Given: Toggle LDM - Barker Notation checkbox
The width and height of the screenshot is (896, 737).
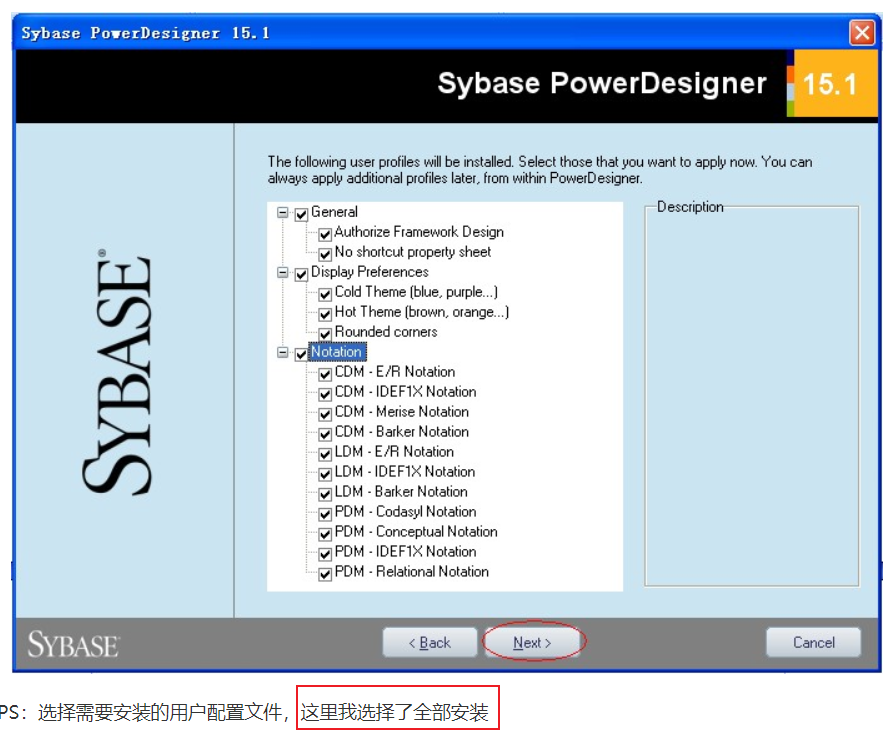Looking at the screenshot, I should click(325, 494).
